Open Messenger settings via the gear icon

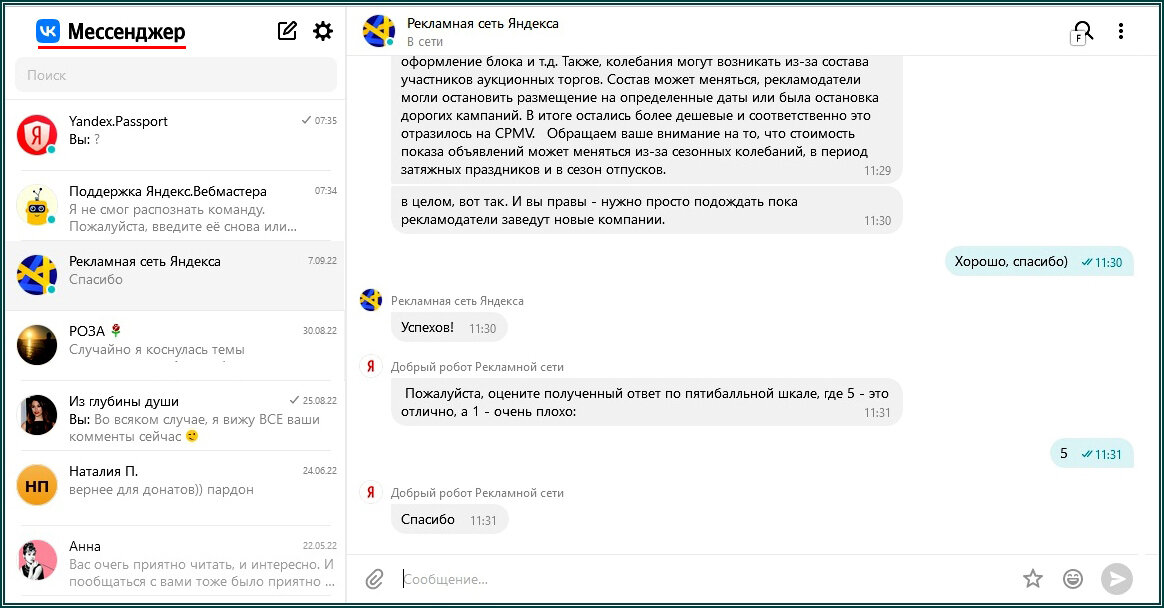pyautogui.click(x=322, y=30)
